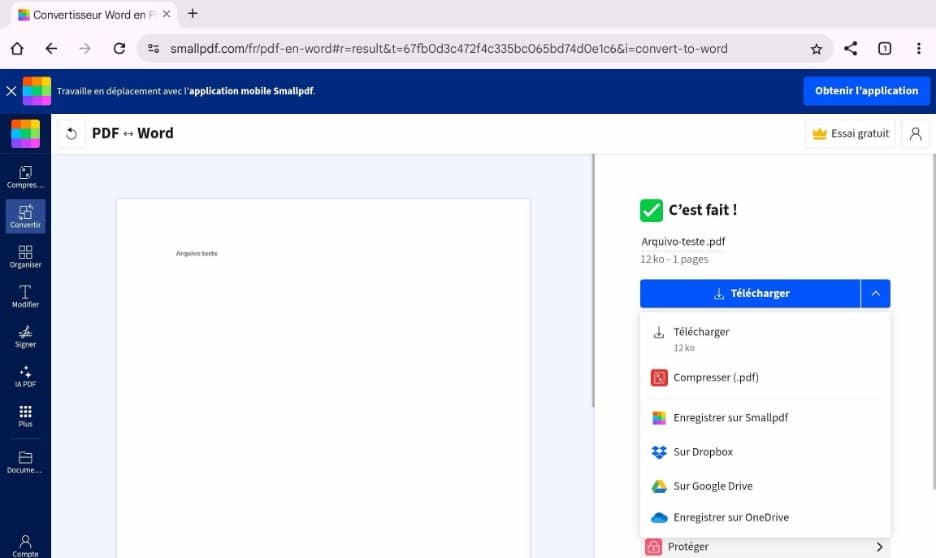
Task: Show more tools with Plus grid icon
Action: point(25,416)
